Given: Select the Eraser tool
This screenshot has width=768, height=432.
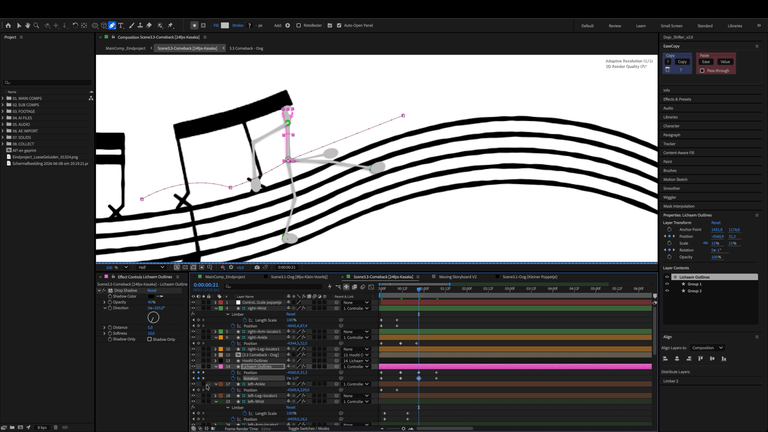Looking at the screenshot, I should (149, 25).
